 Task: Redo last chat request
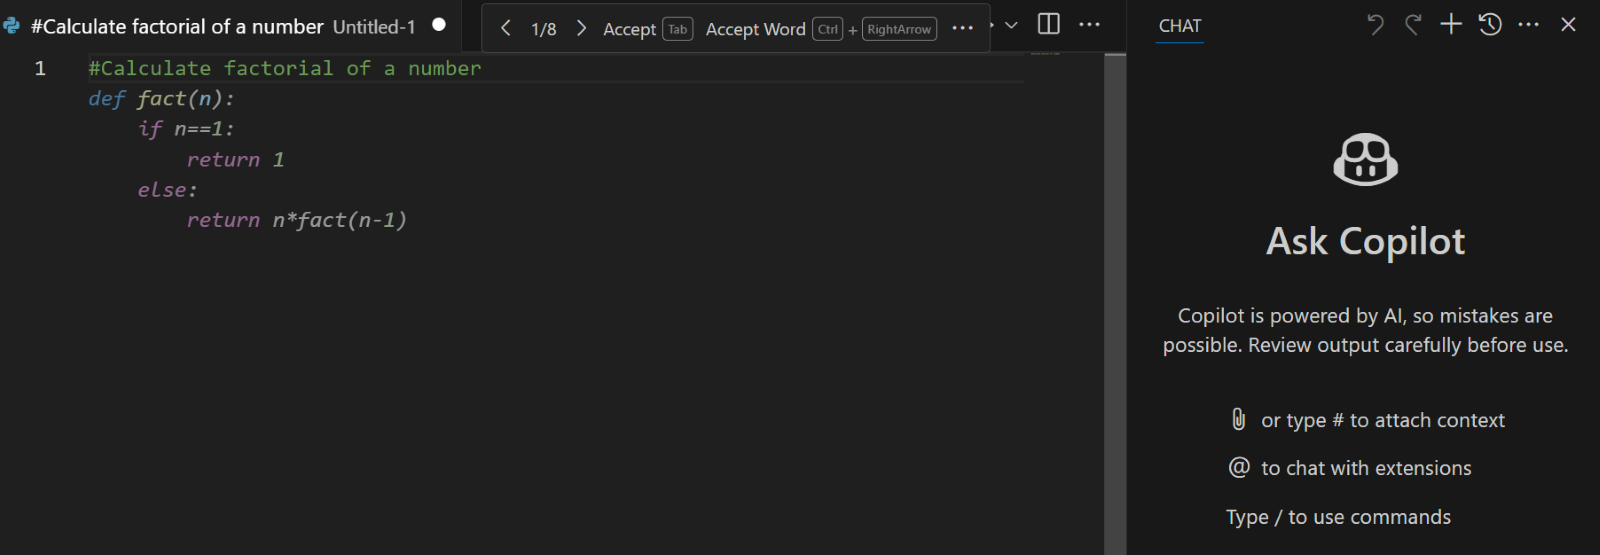1413,24
